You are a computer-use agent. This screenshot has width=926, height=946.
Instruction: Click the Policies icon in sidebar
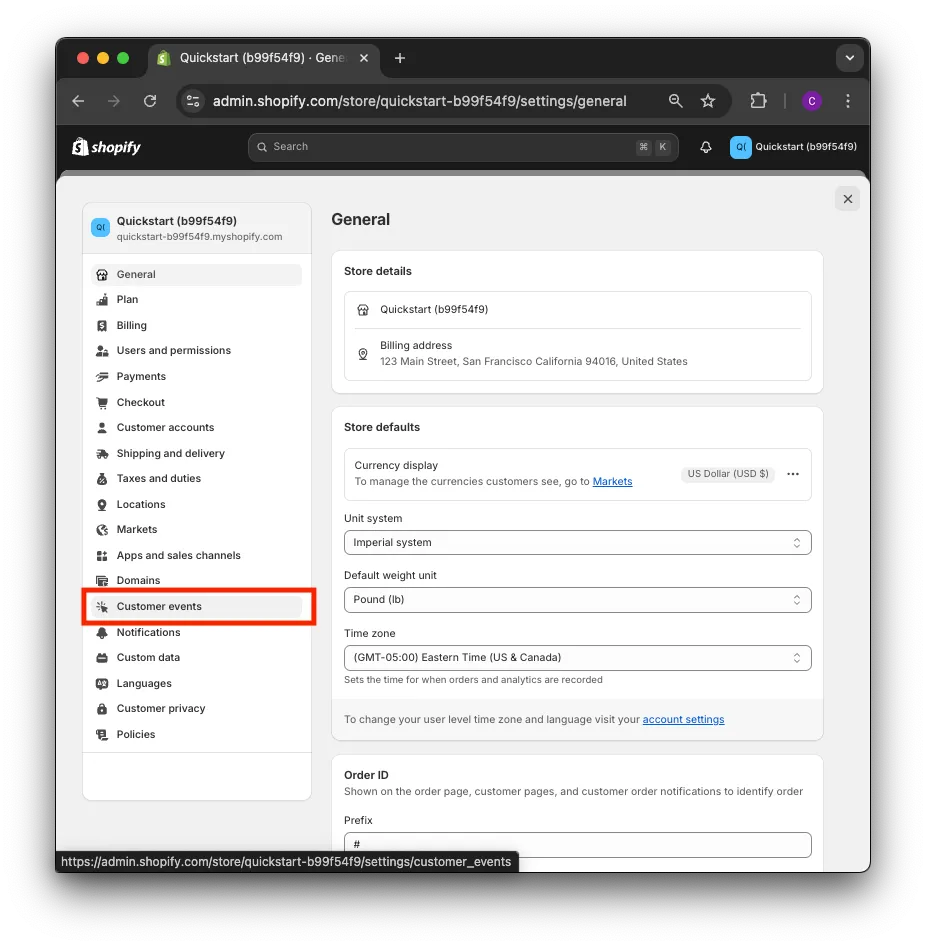pyautogui.click(x=102, y=735)
